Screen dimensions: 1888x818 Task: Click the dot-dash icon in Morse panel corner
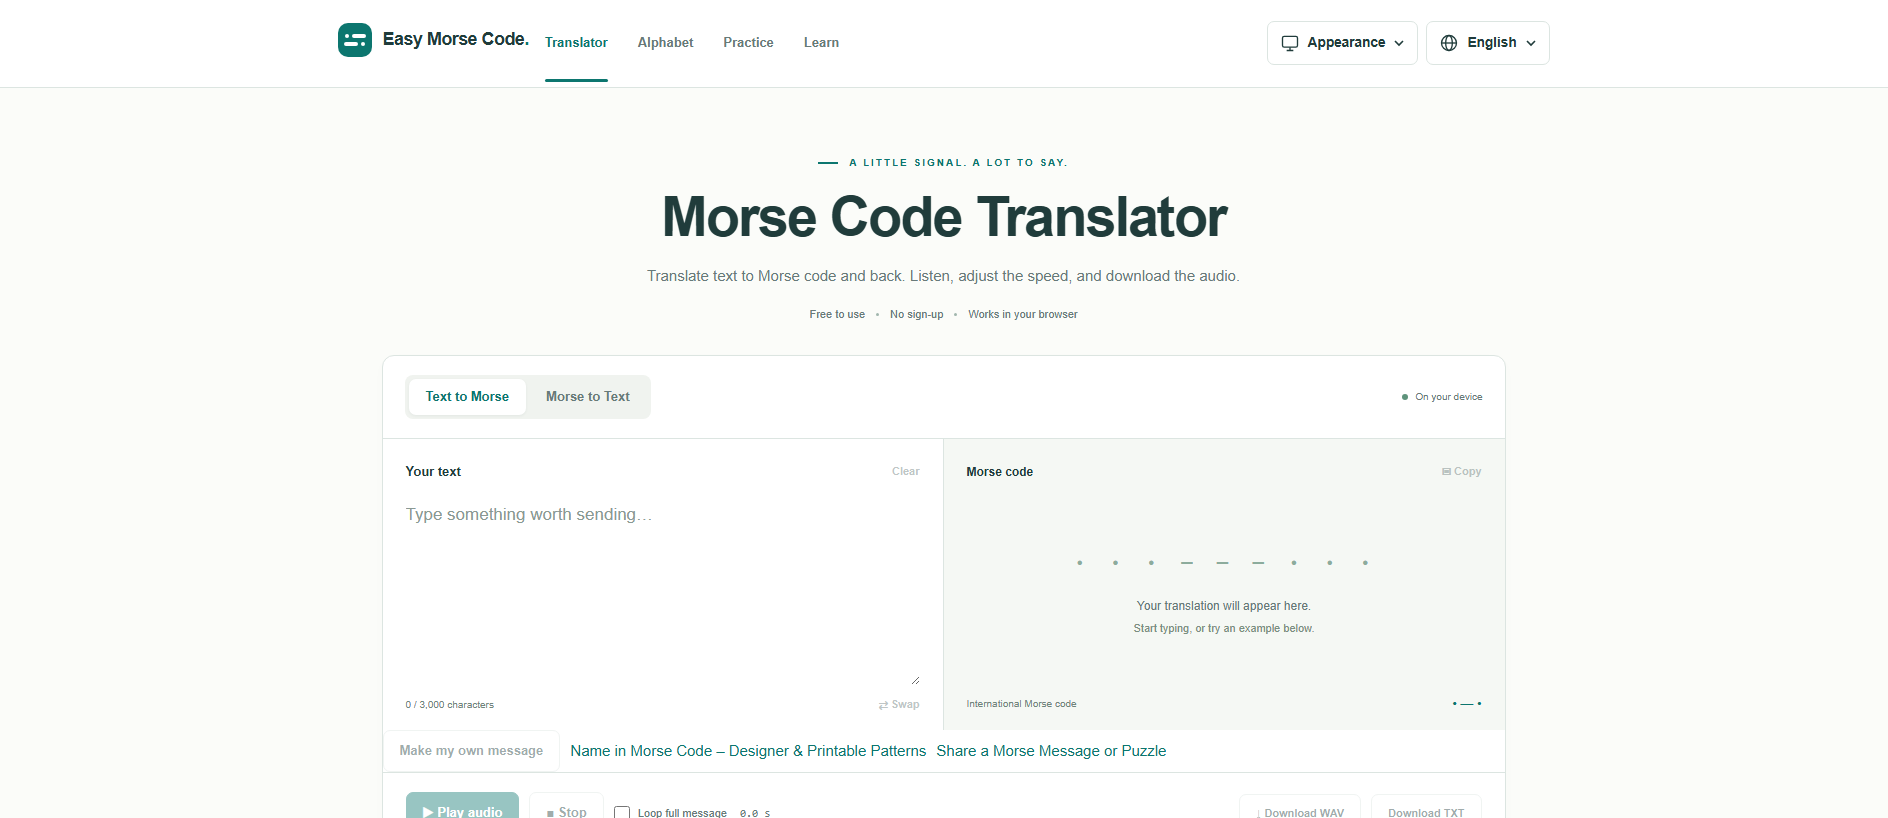[x=1467, y=704]
